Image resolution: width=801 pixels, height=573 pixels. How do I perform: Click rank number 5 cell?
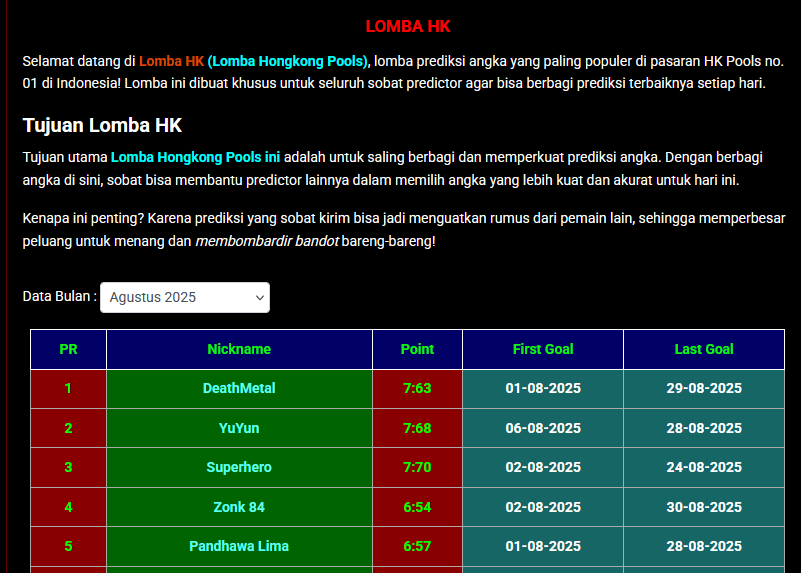pyautogui.click(x=68, y=546)
